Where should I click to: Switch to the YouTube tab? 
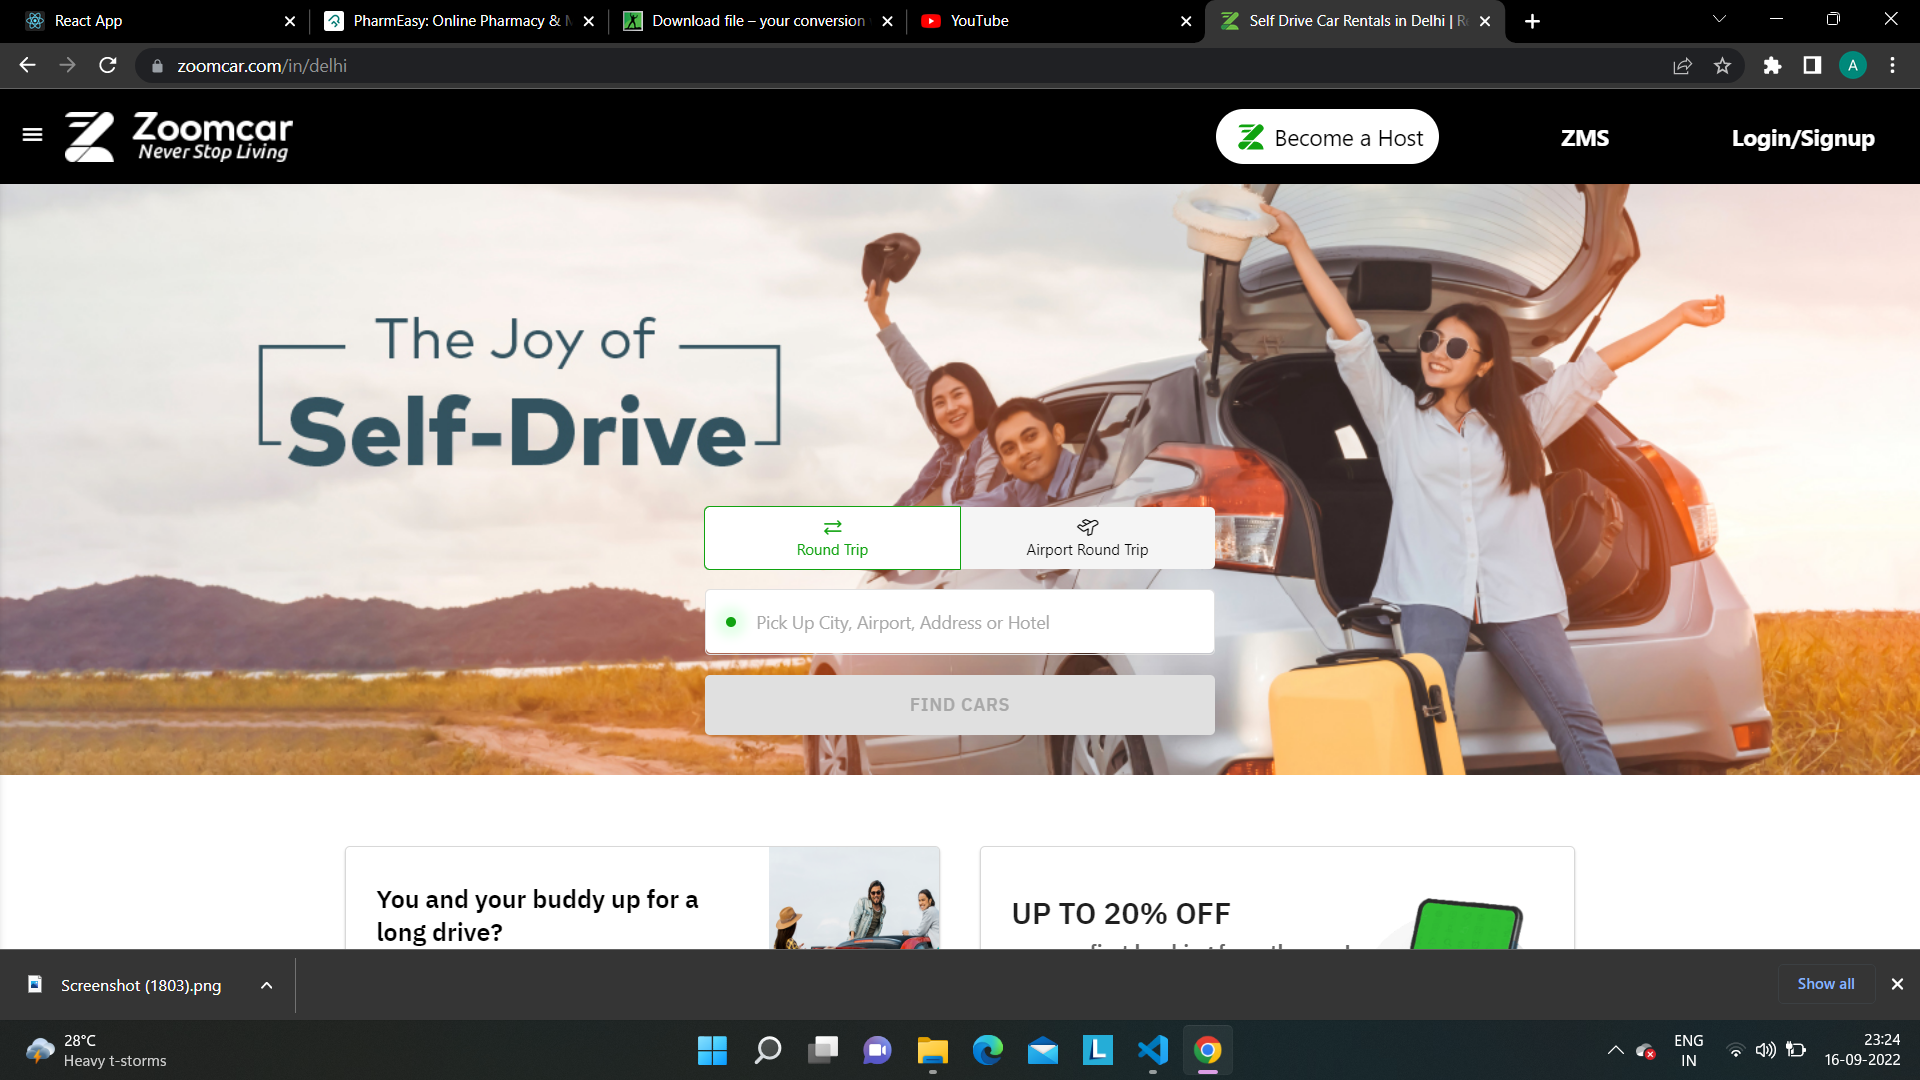[x=1000, y=20]
